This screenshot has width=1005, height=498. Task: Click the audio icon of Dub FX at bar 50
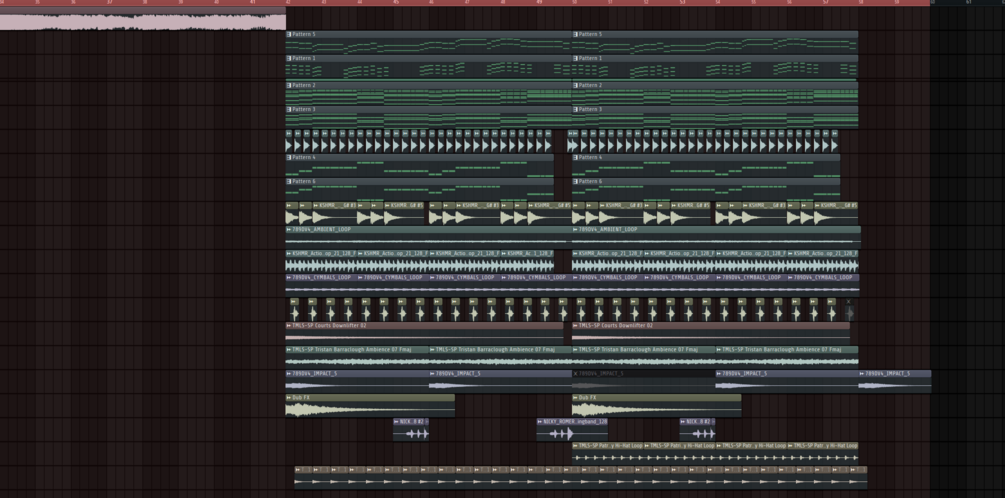[x=576, y=398]
